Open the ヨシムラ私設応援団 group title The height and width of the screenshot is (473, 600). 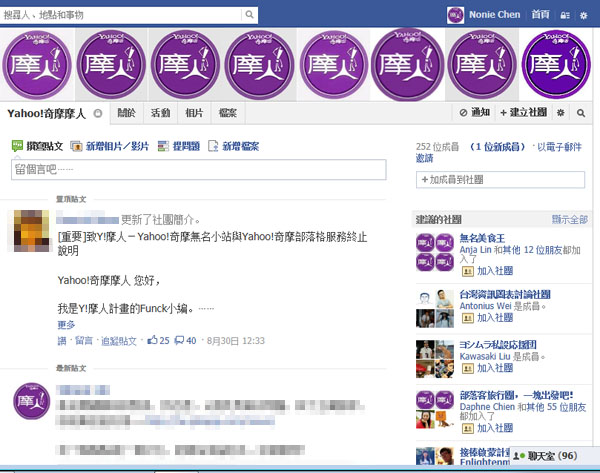[498, 344]
